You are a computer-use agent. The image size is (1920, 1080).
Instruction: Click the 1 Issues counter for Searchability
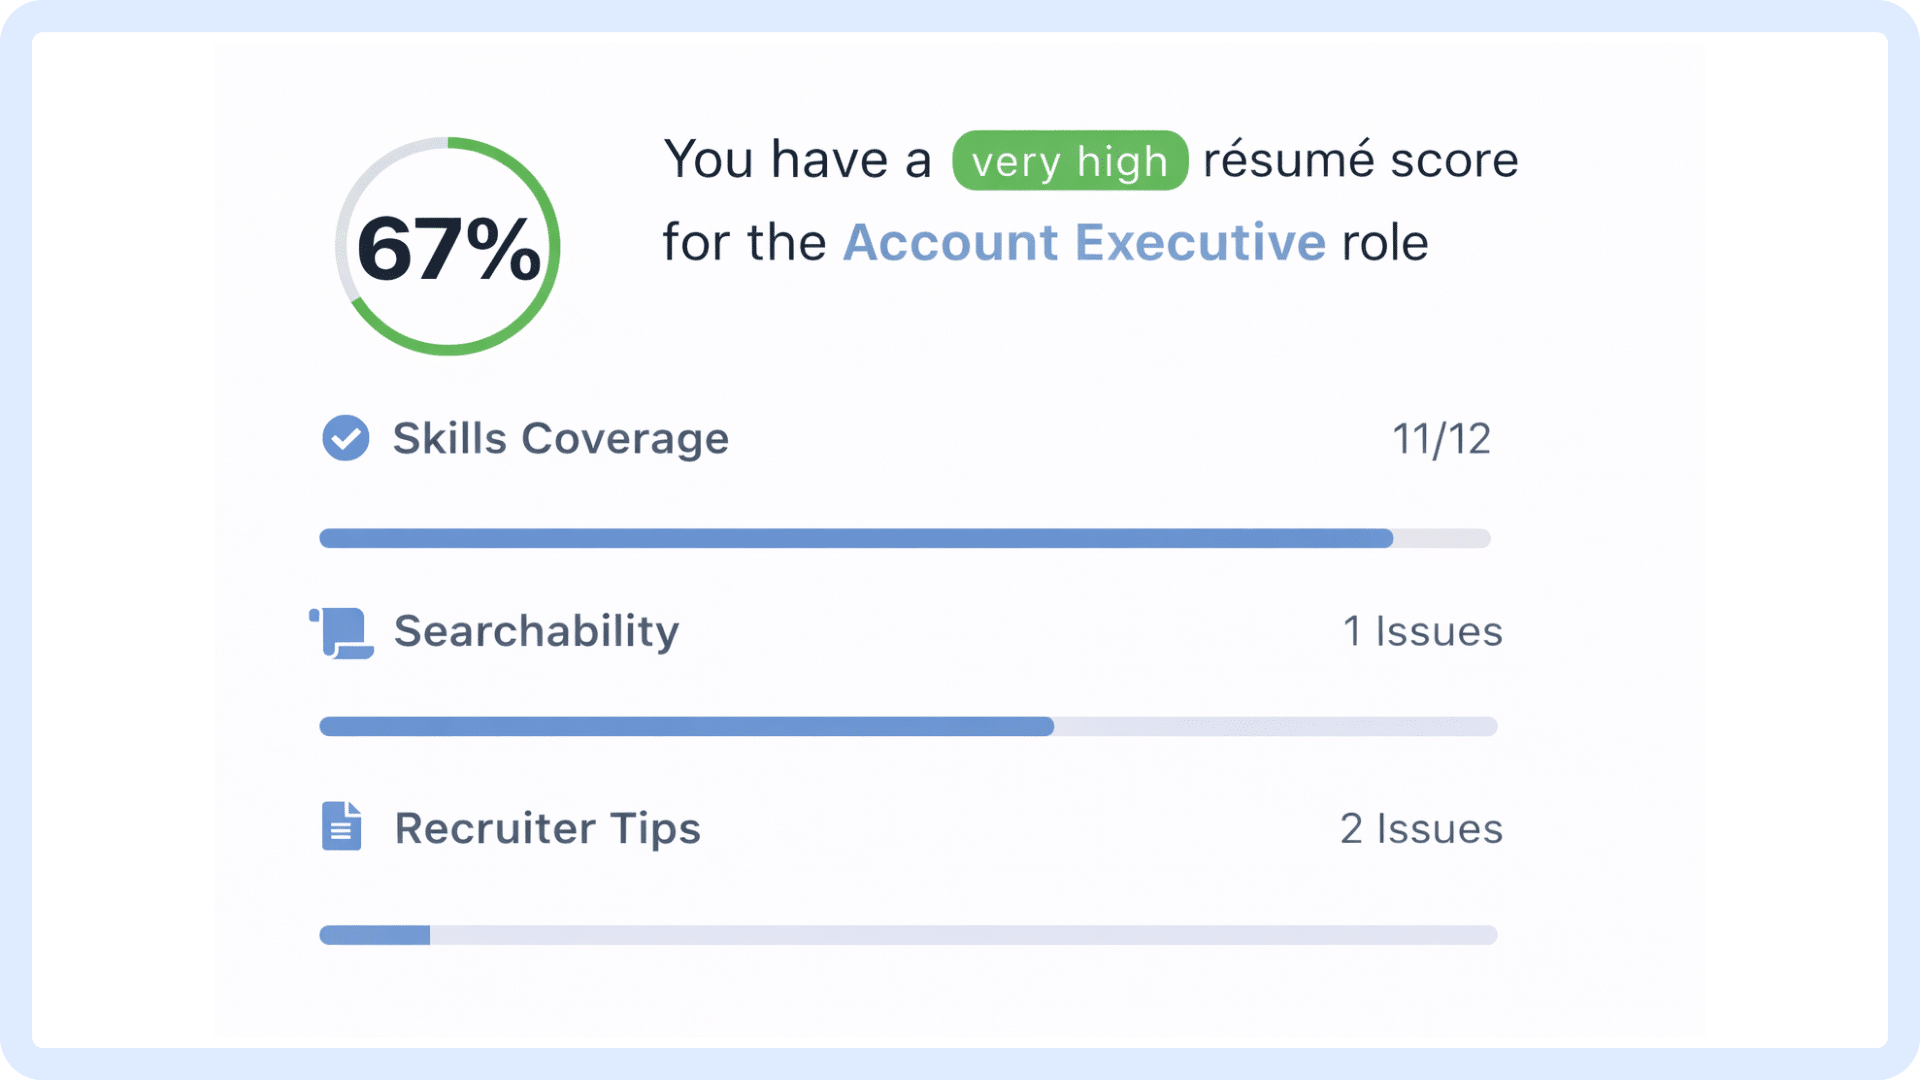pyautogui.click(x=1423, y=630)
